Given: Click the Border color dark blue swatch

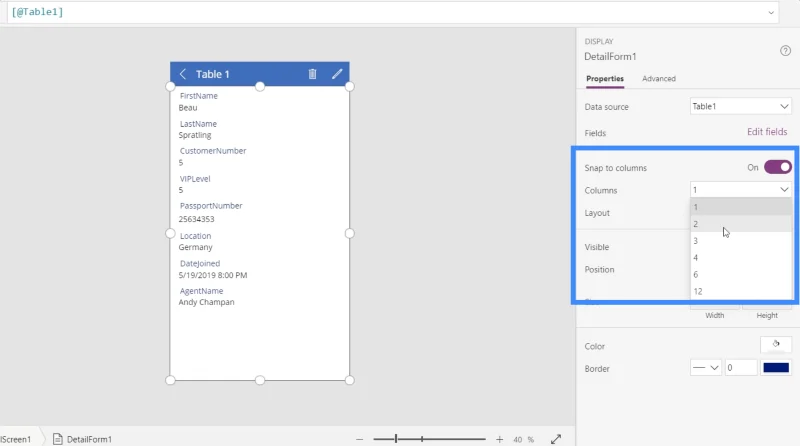Looking at the screenshot, I should point(776,367).
